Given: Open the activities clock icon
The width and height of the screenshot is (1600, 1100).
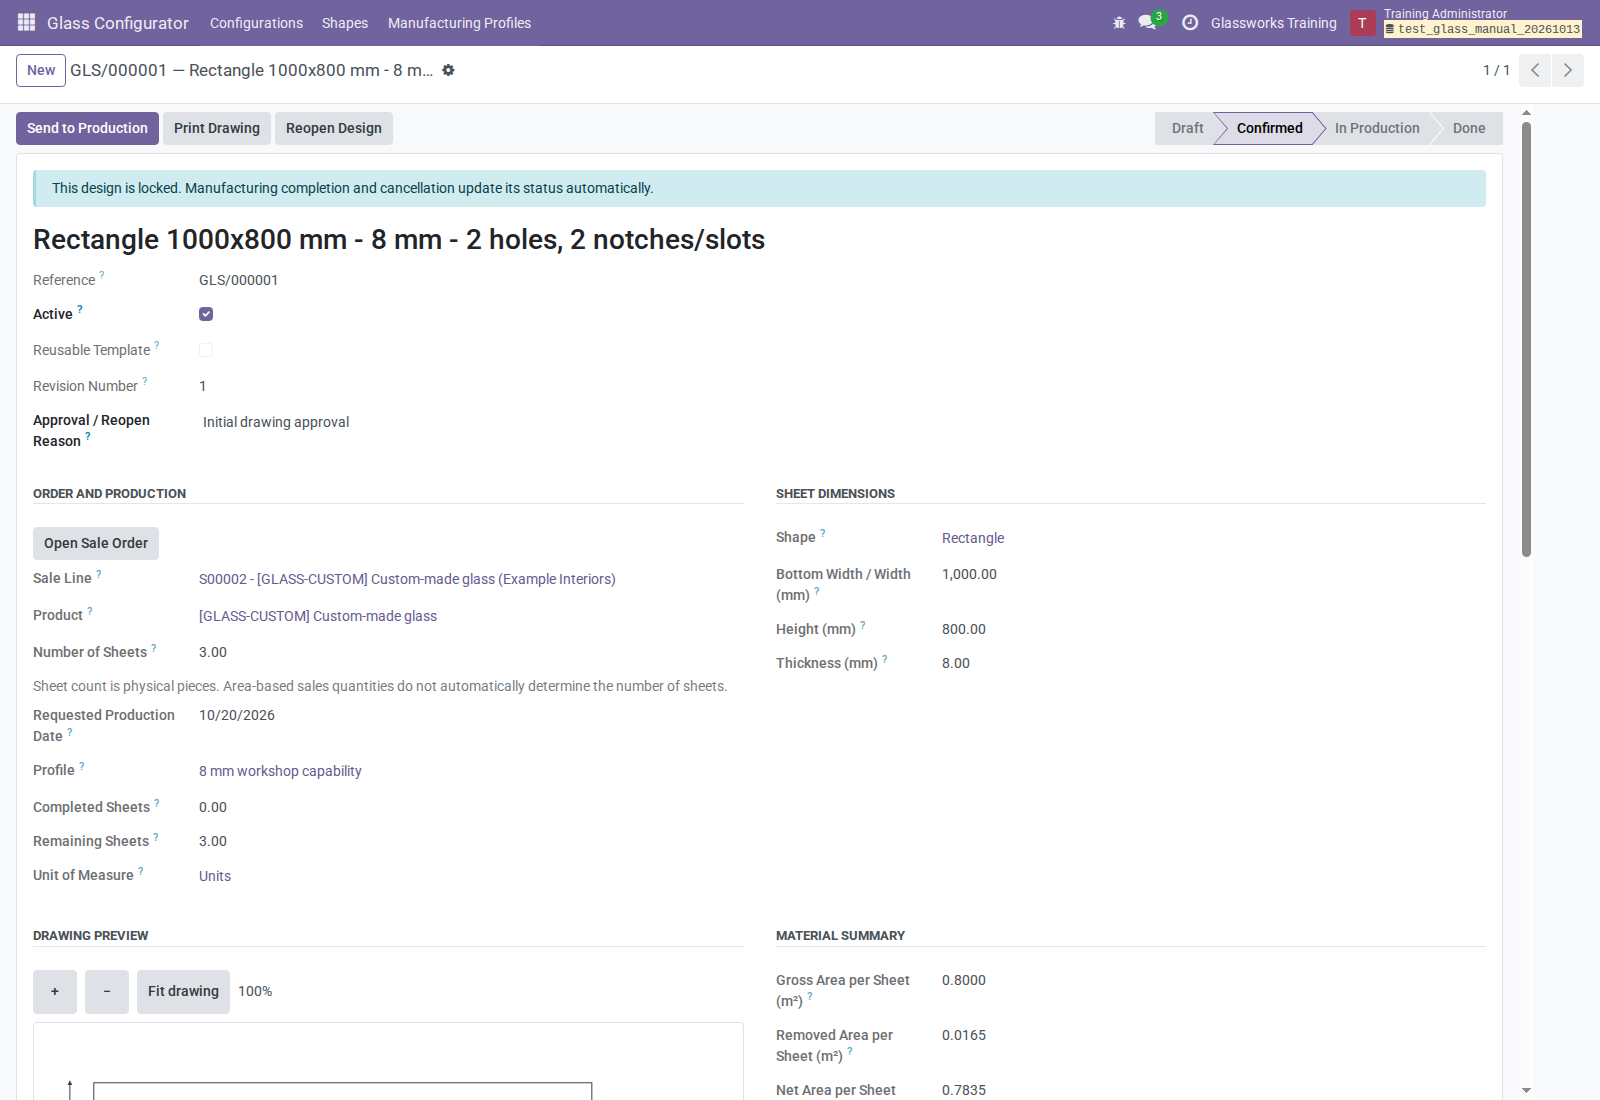Looking at the screenshot, I should [1190, 23].
